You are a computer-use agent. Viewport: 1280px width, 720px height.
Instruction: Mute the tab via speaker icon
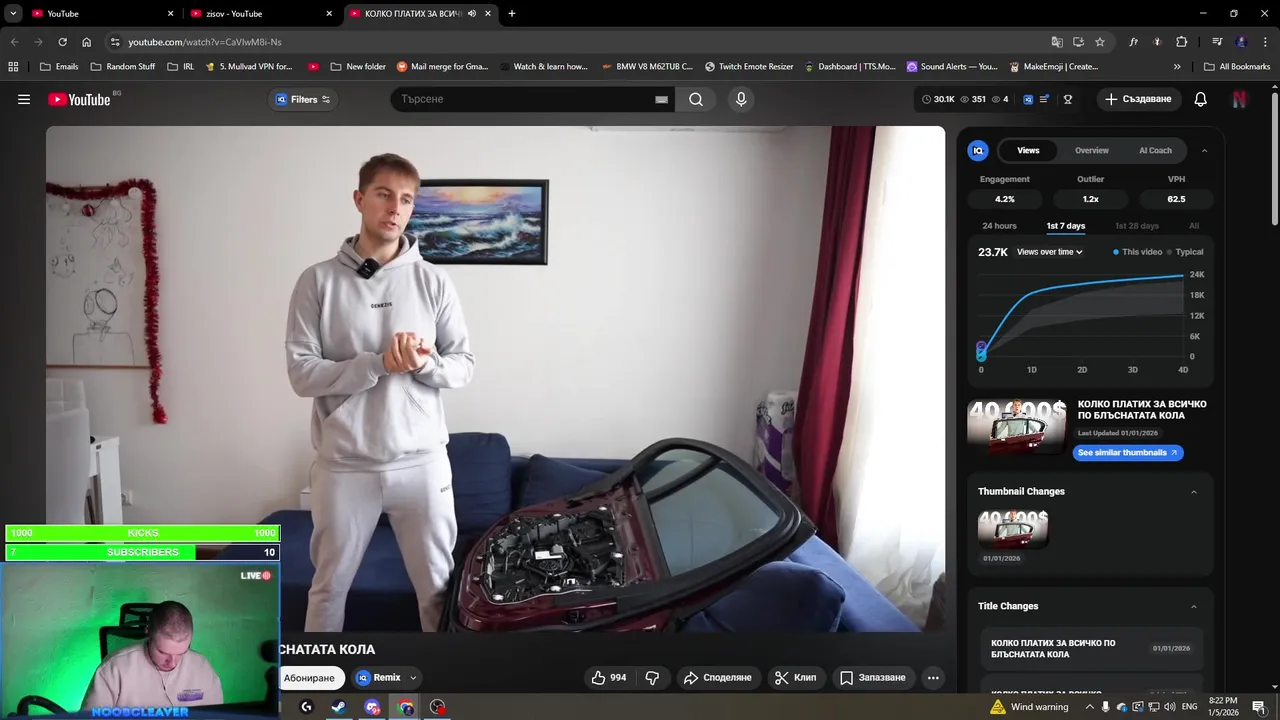pyautogui.click(x=471, y=14)
